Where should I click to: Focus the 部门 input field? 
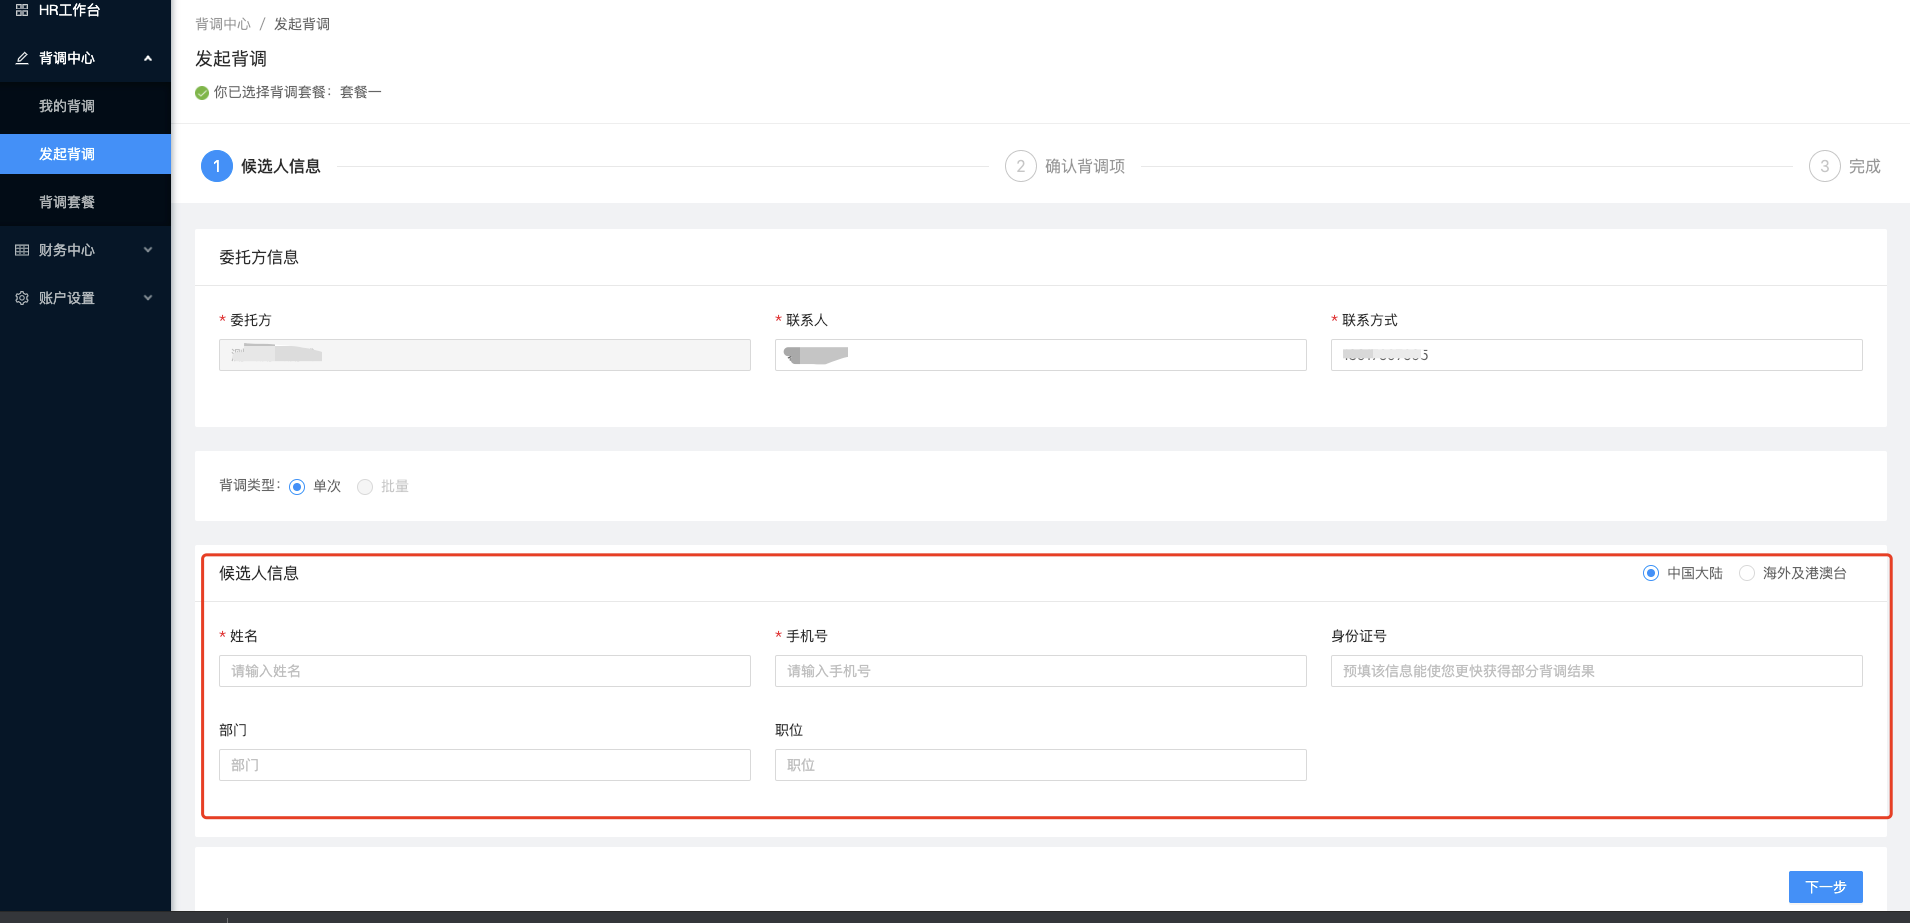[x=485, y=765]
